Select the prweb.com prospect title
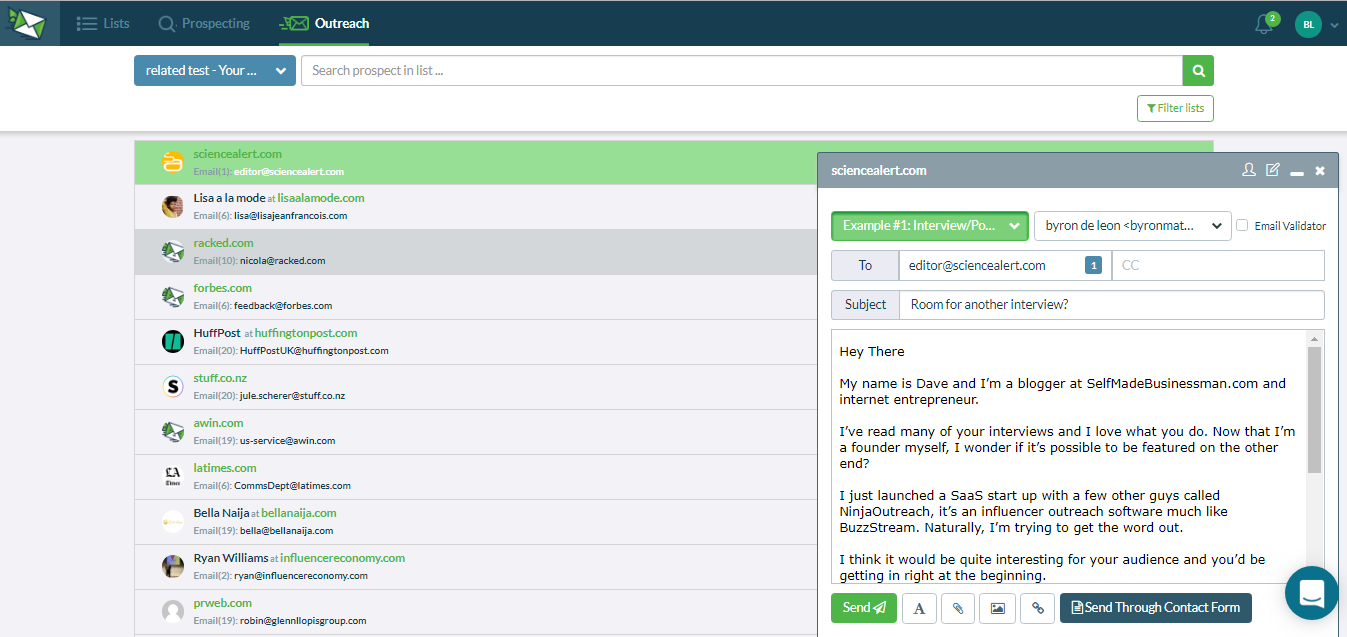The width and height of the screenshot is (1347, 637). pyautogui.click(x=222, y=603)
